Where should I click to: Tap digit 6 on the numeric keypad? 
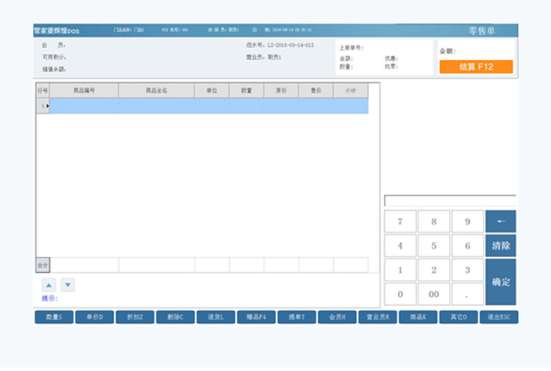click(468, 246)
